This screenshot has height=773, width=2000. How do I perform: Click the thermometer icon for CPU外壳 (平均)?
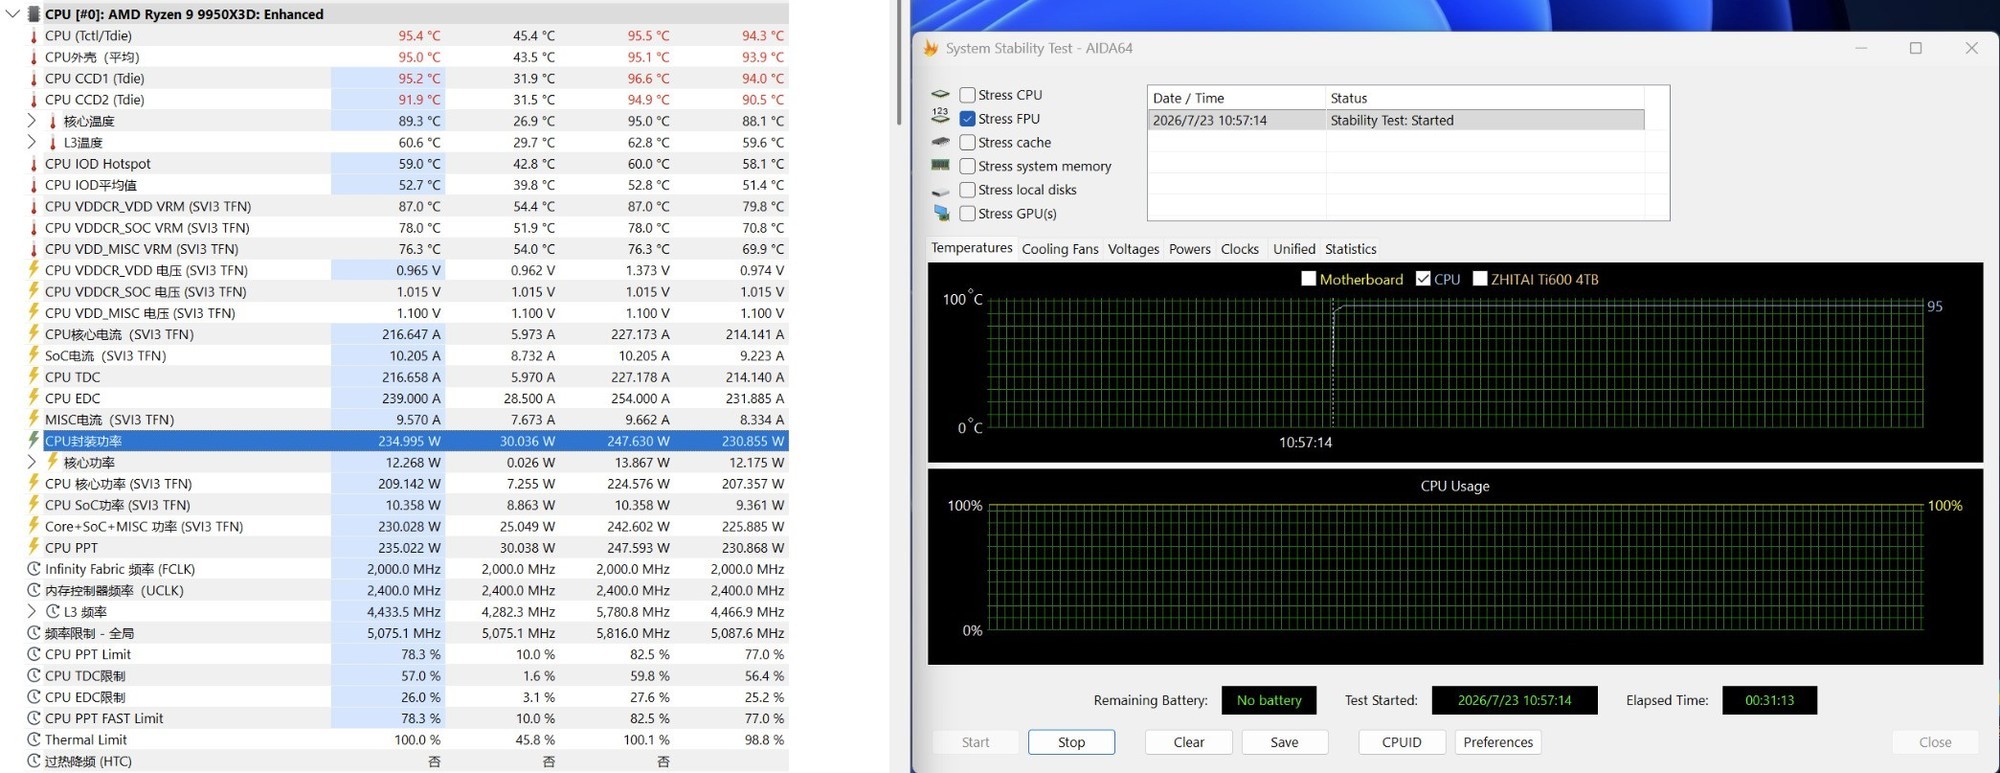tap(33, 57)
